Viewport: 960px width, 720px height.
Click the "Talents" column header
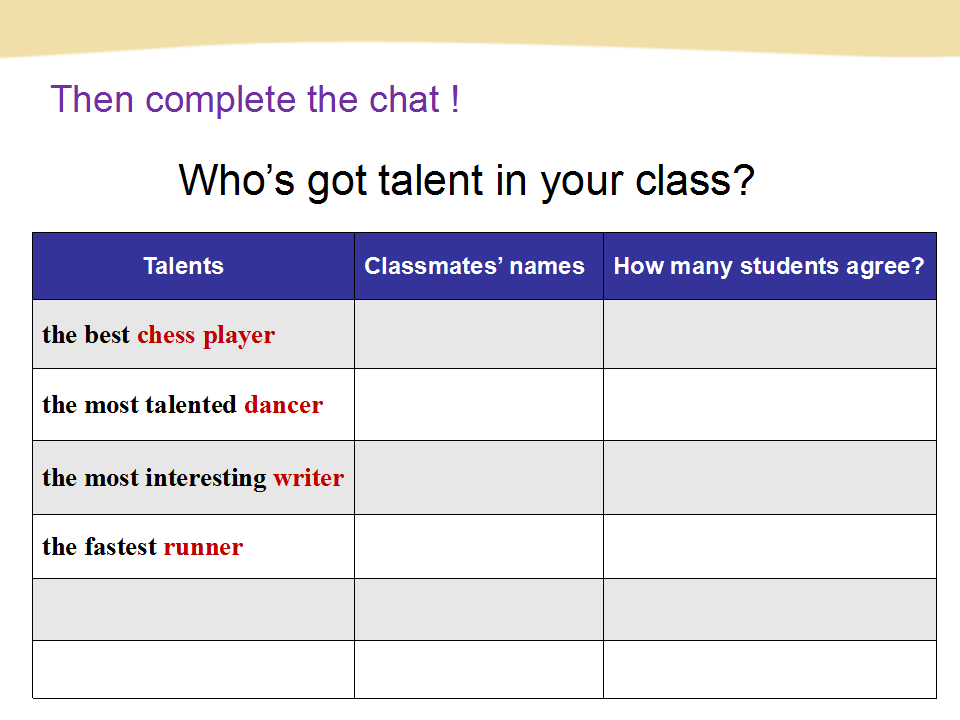point(183,266)
